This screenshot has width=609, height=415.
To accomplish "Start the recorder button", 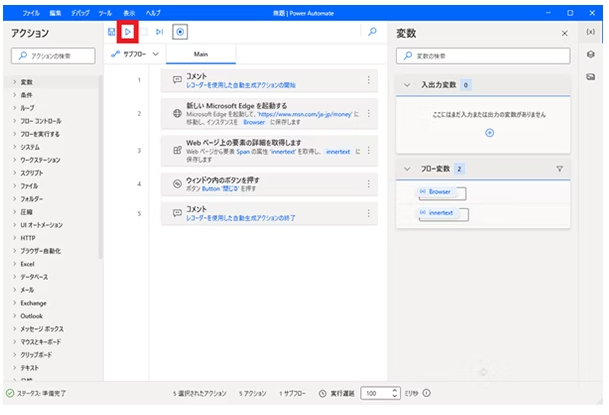I will click(x=180, y=32).
